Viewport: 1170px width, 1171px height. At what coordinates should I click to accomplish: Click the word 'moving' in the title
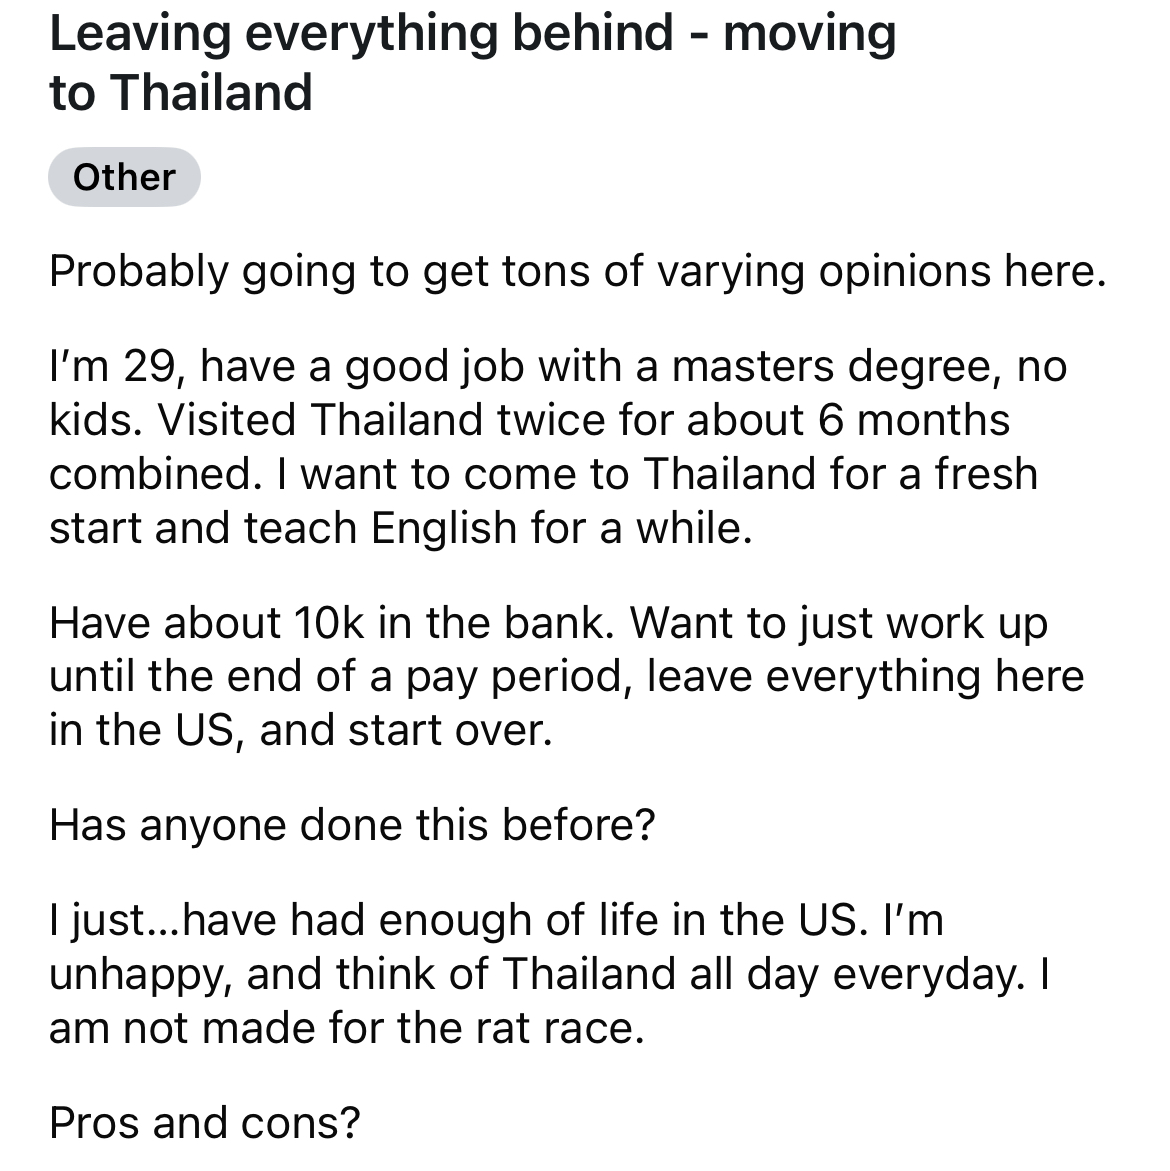[x=809, y=36]
